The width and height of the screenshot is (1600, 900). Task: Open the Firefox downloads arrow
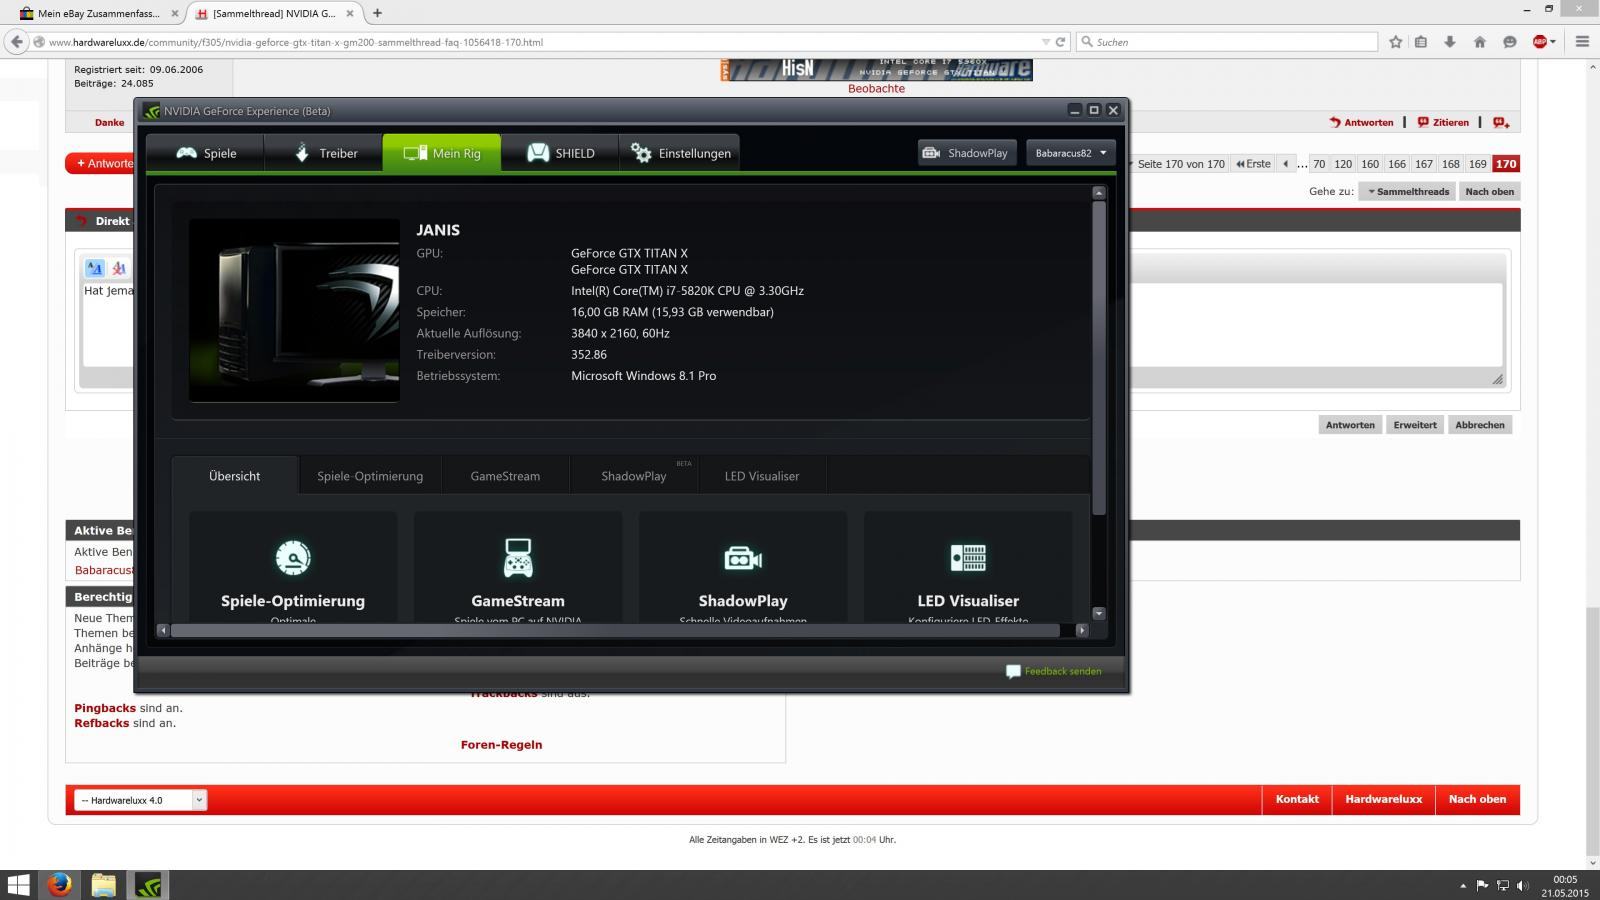[x=1450, y=42]
